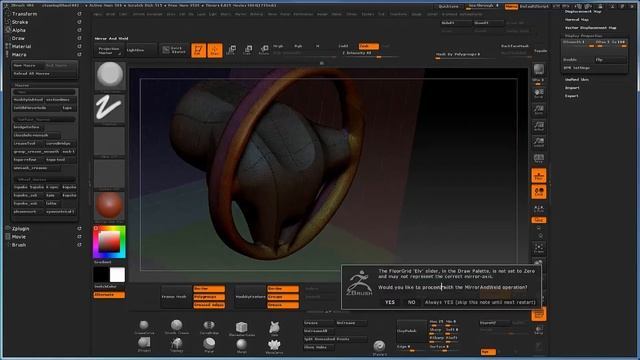Expand the Transform palette
This screenshot has height=360, width=640.
[24, 14]
